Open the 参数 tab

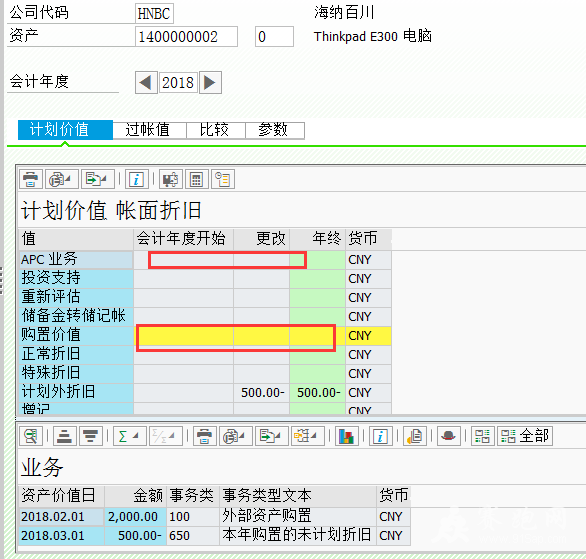(275, 130)
